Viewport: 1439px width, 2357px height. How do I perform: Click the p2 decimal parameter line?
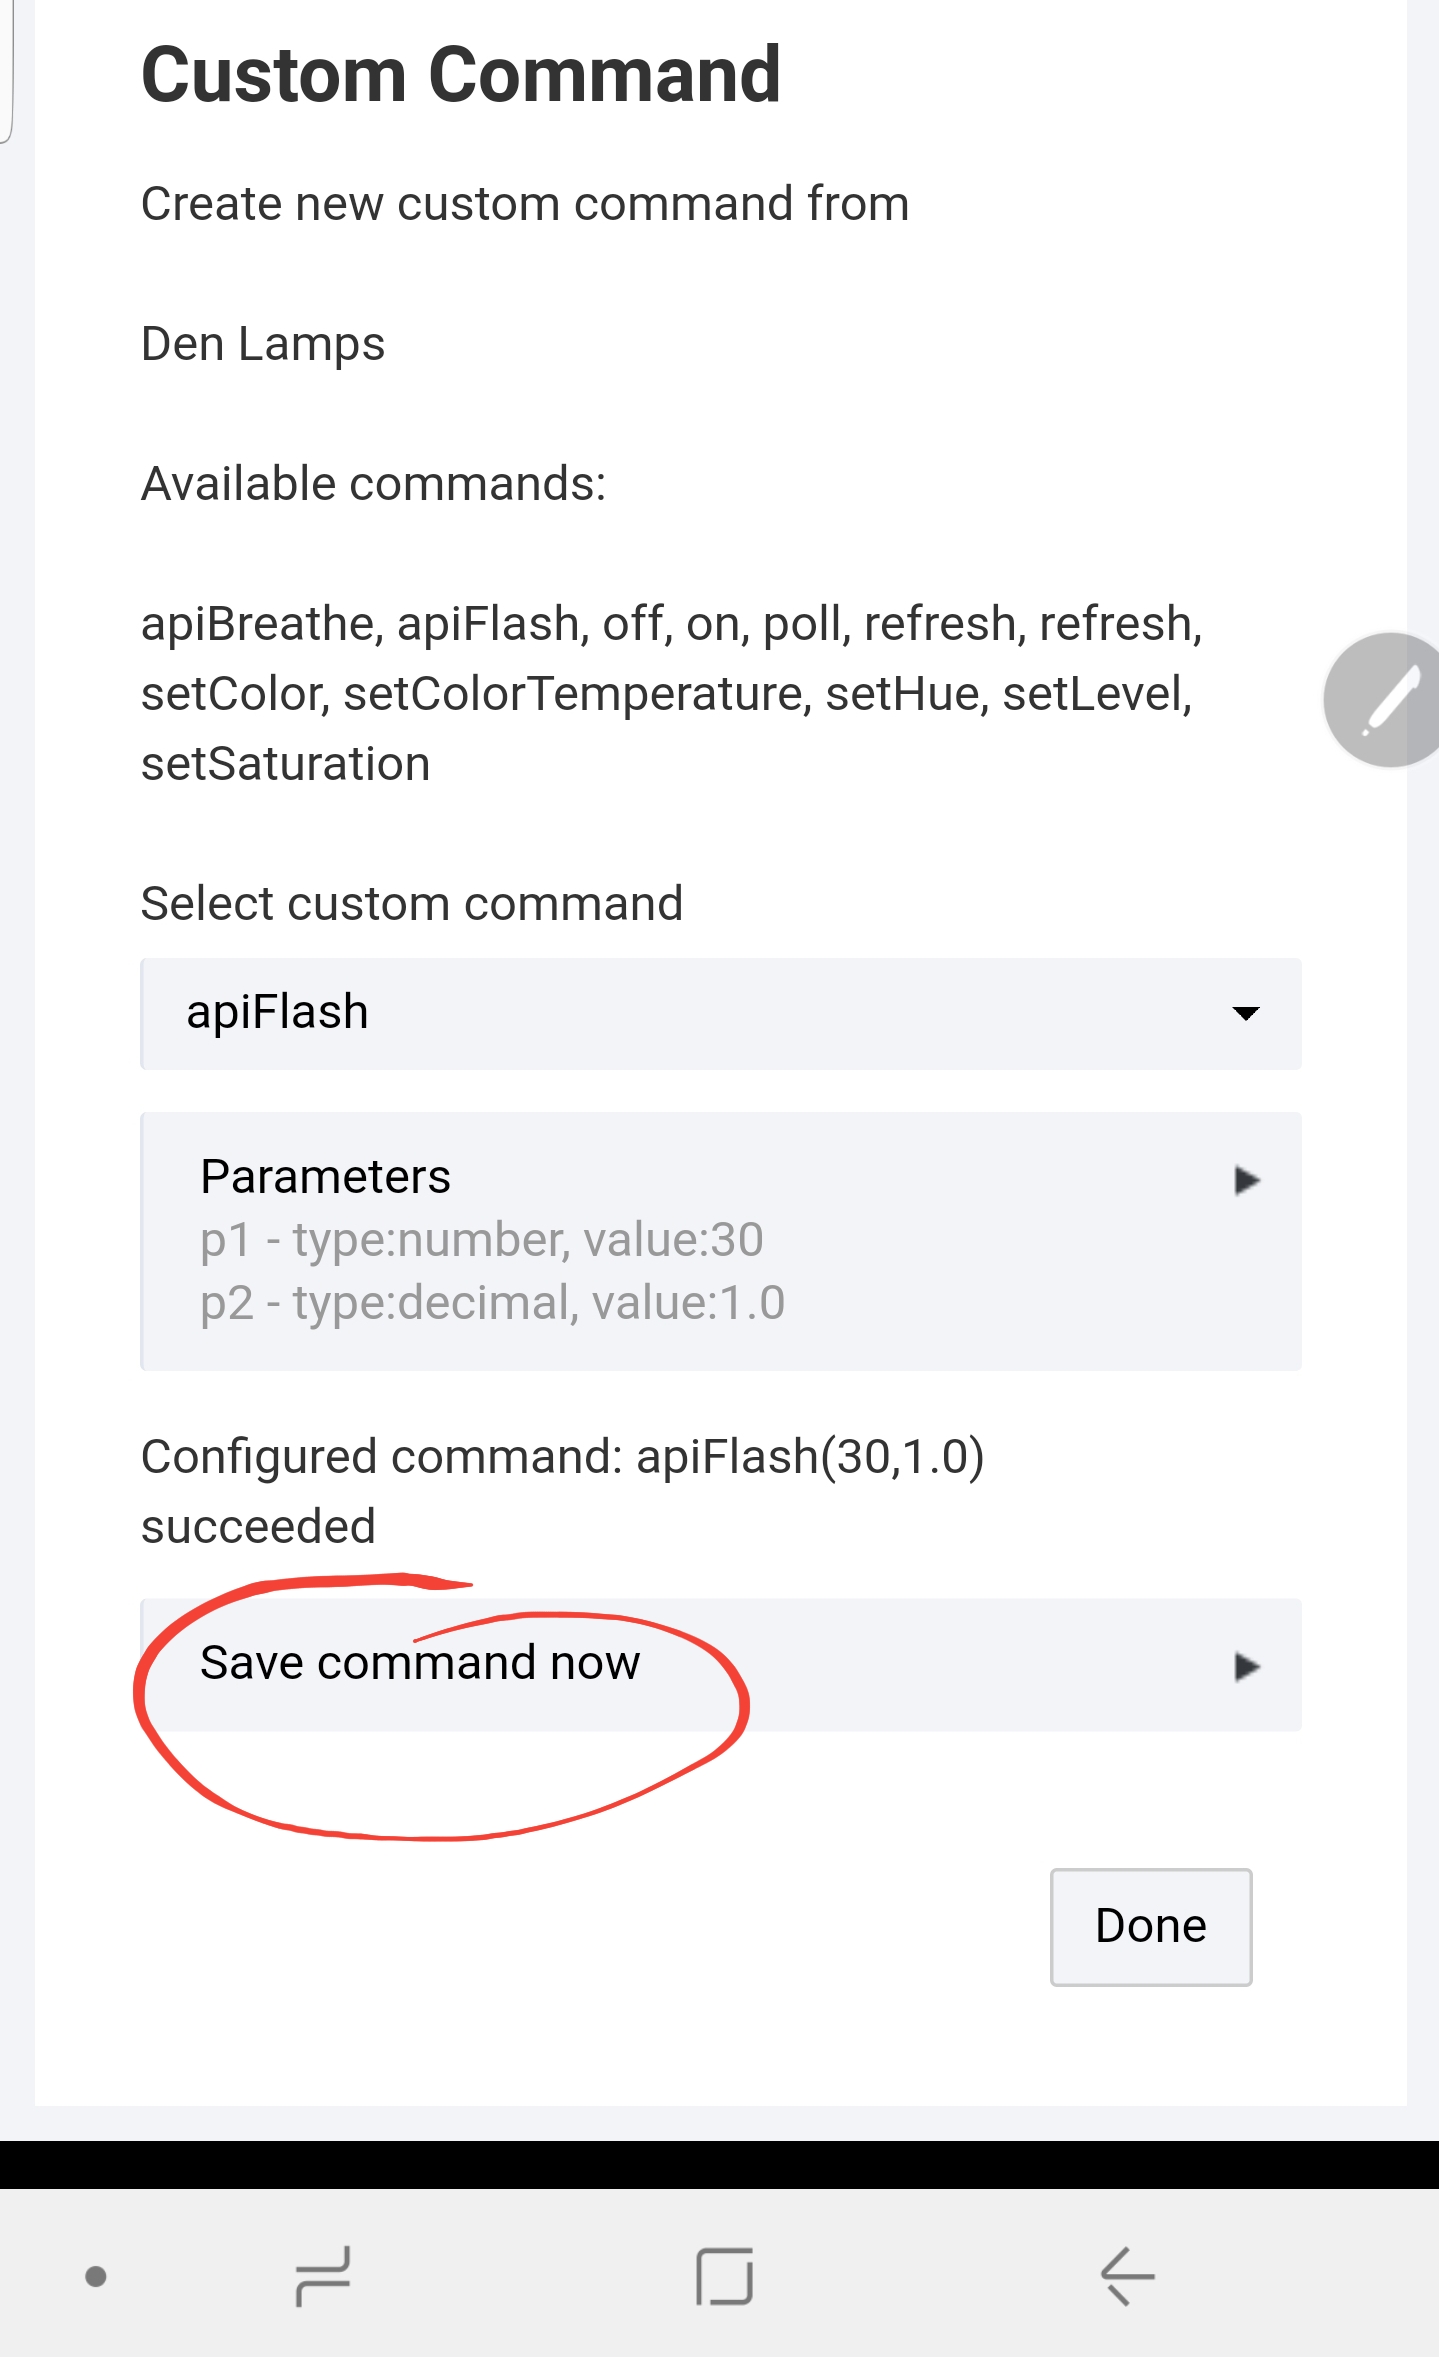coord(492,1303)
